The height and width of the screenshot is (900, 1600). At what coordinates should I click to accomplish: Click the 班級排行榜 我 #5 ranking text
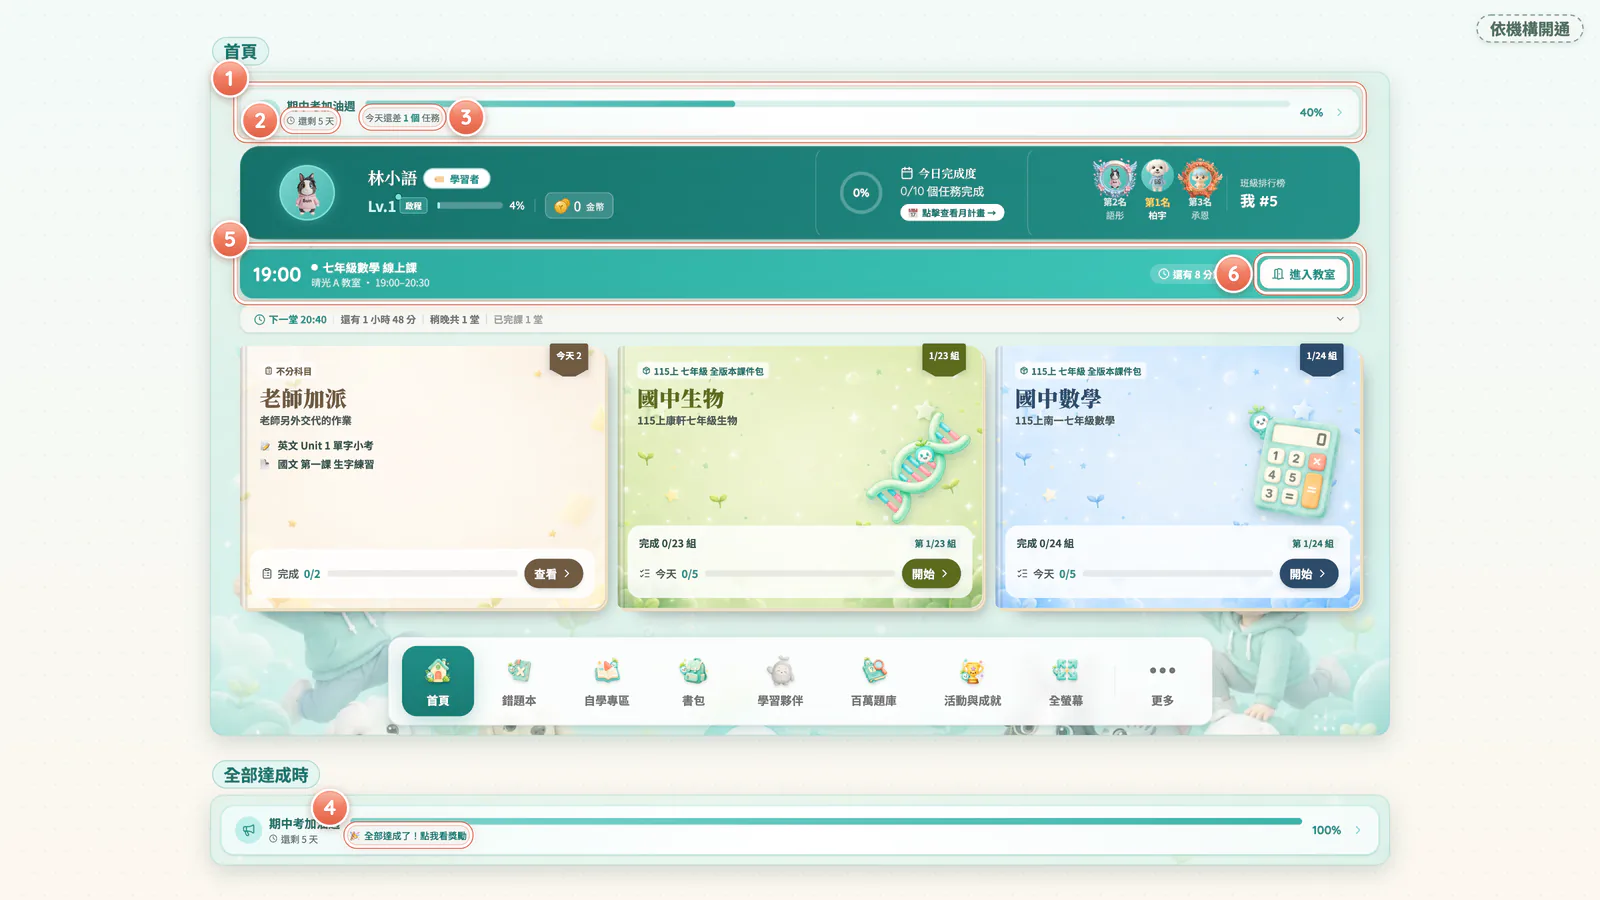point(1263,194)
